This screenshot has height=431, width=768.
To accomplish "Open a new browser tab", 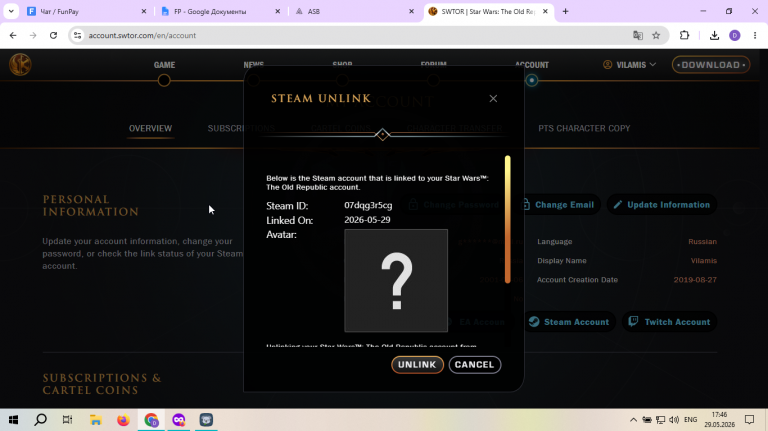I will pyautogui.click(x=566, y=11).
